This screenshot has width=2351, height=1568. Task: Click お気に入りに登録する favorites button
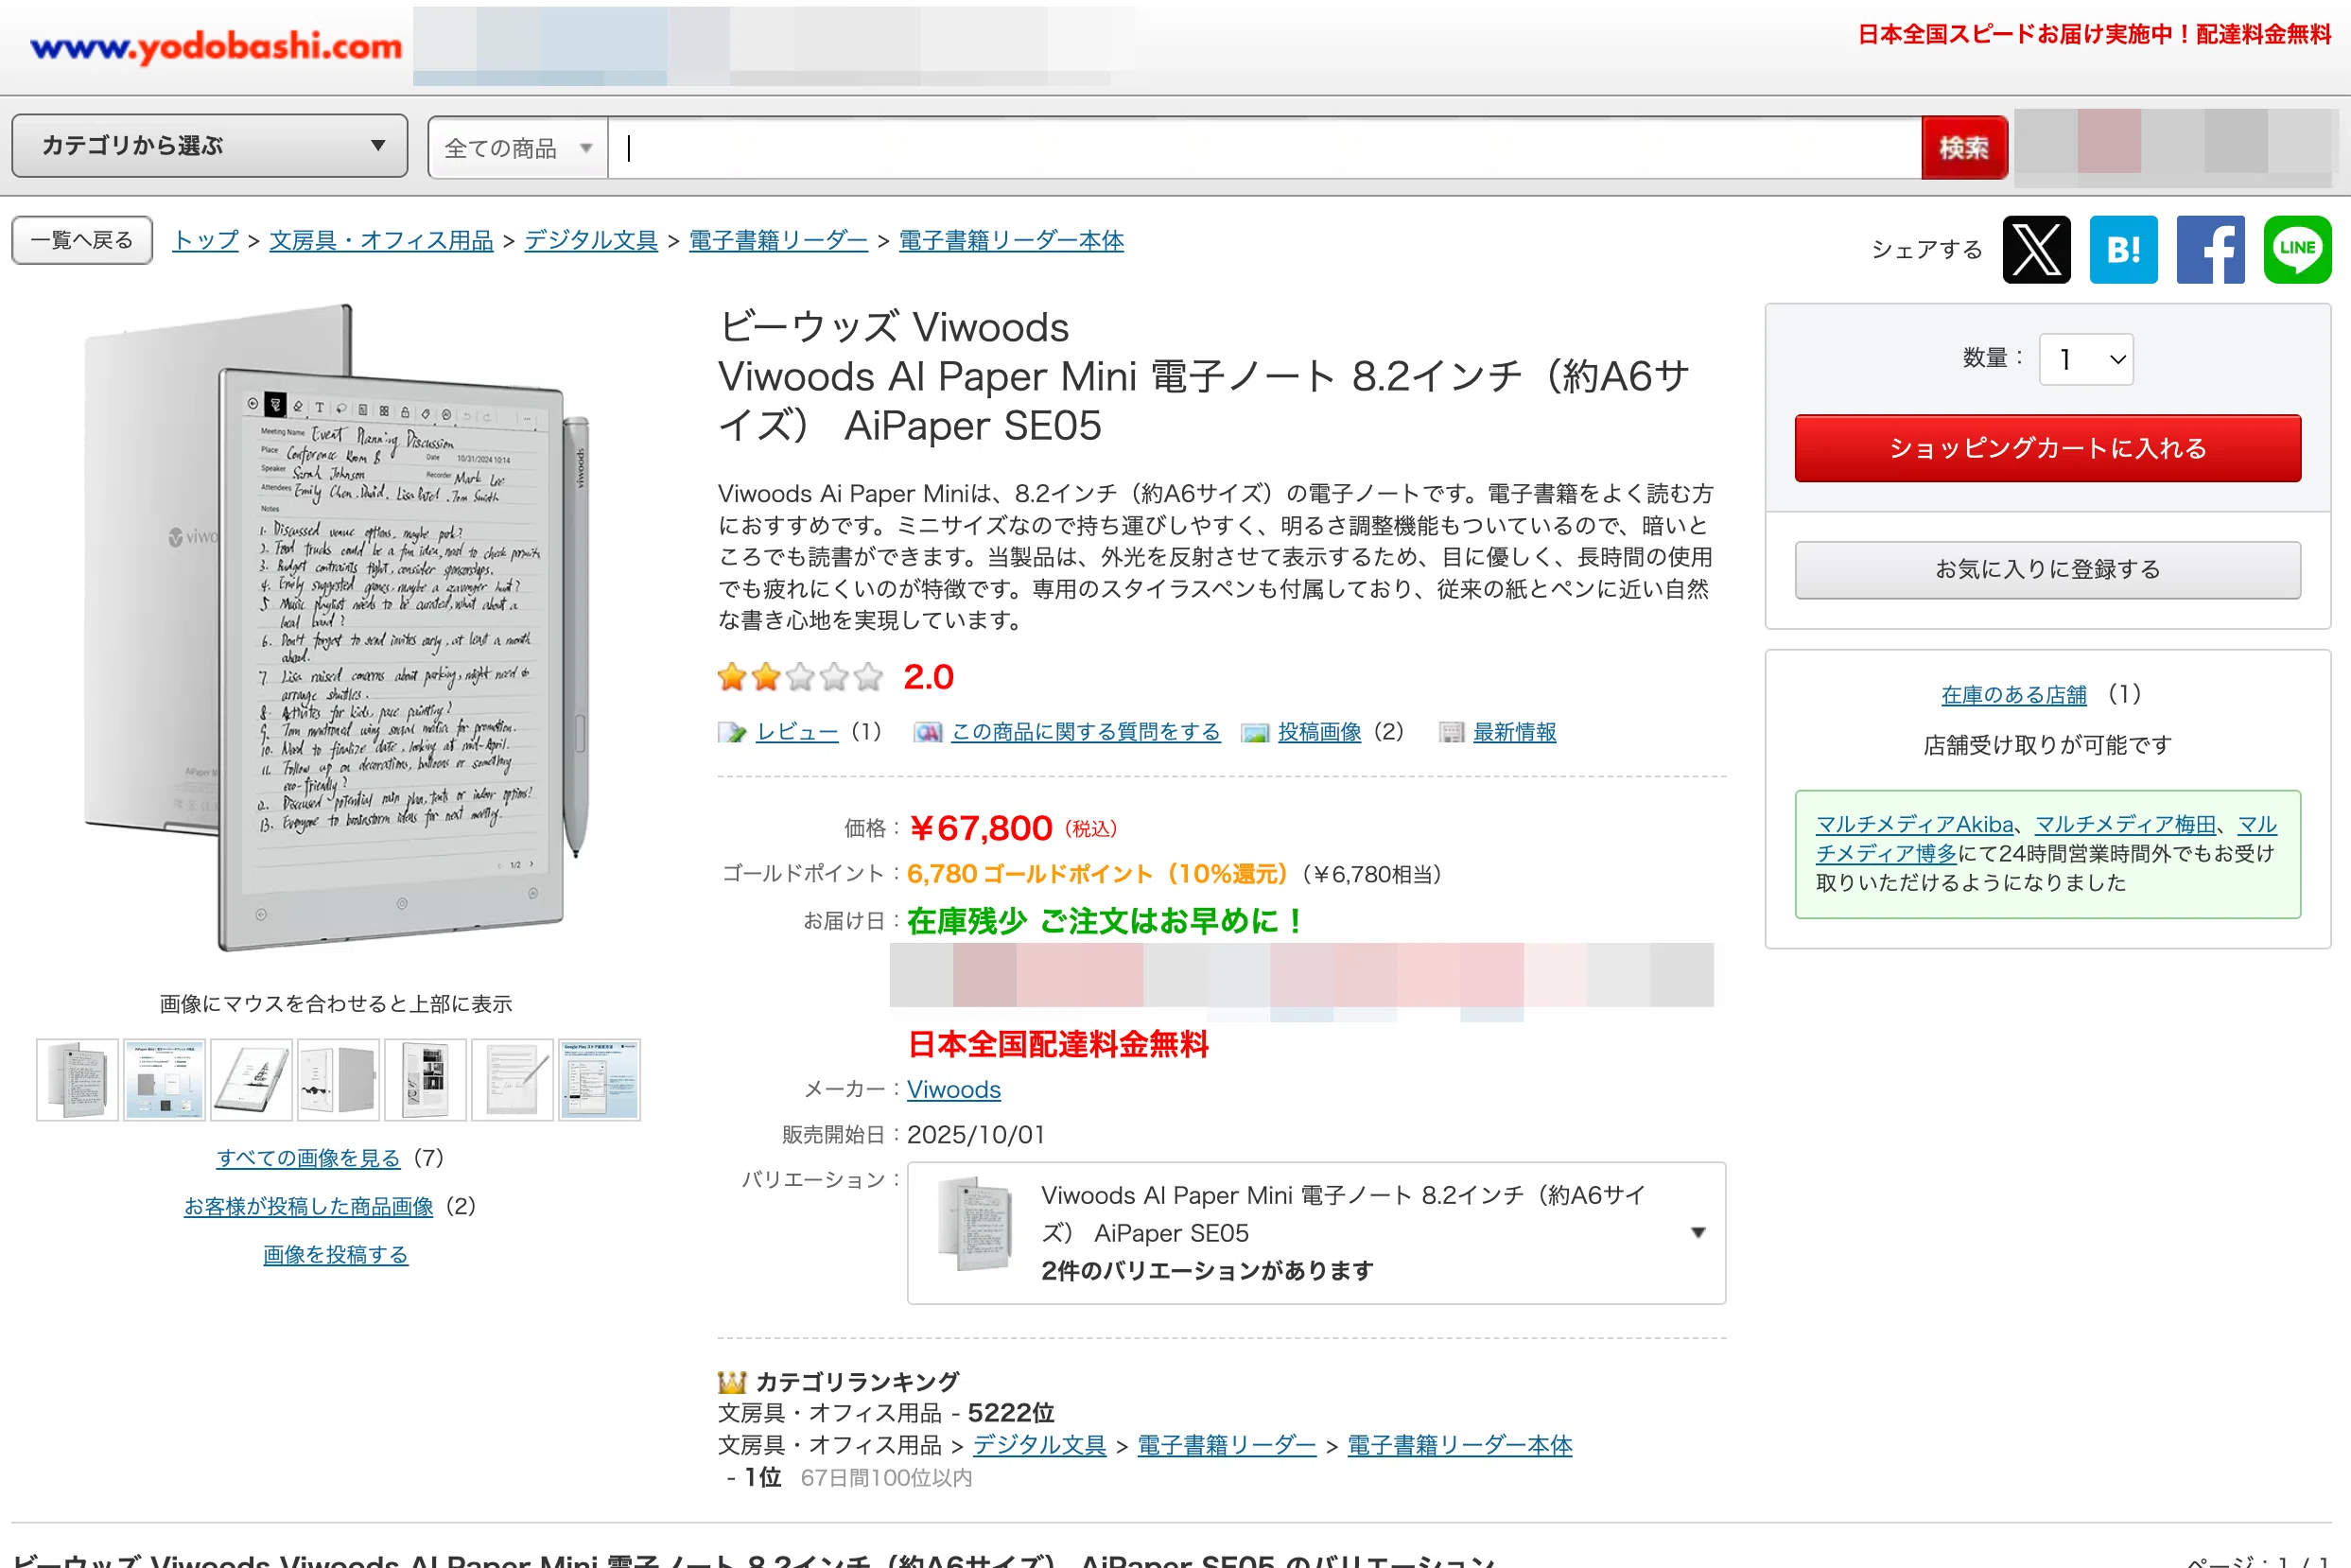[2047, 569]
